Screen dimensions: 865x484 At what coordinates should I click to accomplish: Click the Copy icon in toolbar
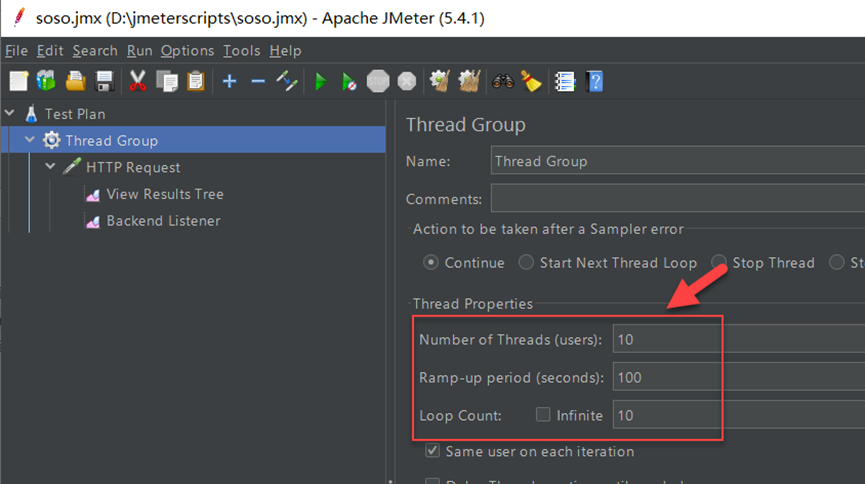point(167,82)
